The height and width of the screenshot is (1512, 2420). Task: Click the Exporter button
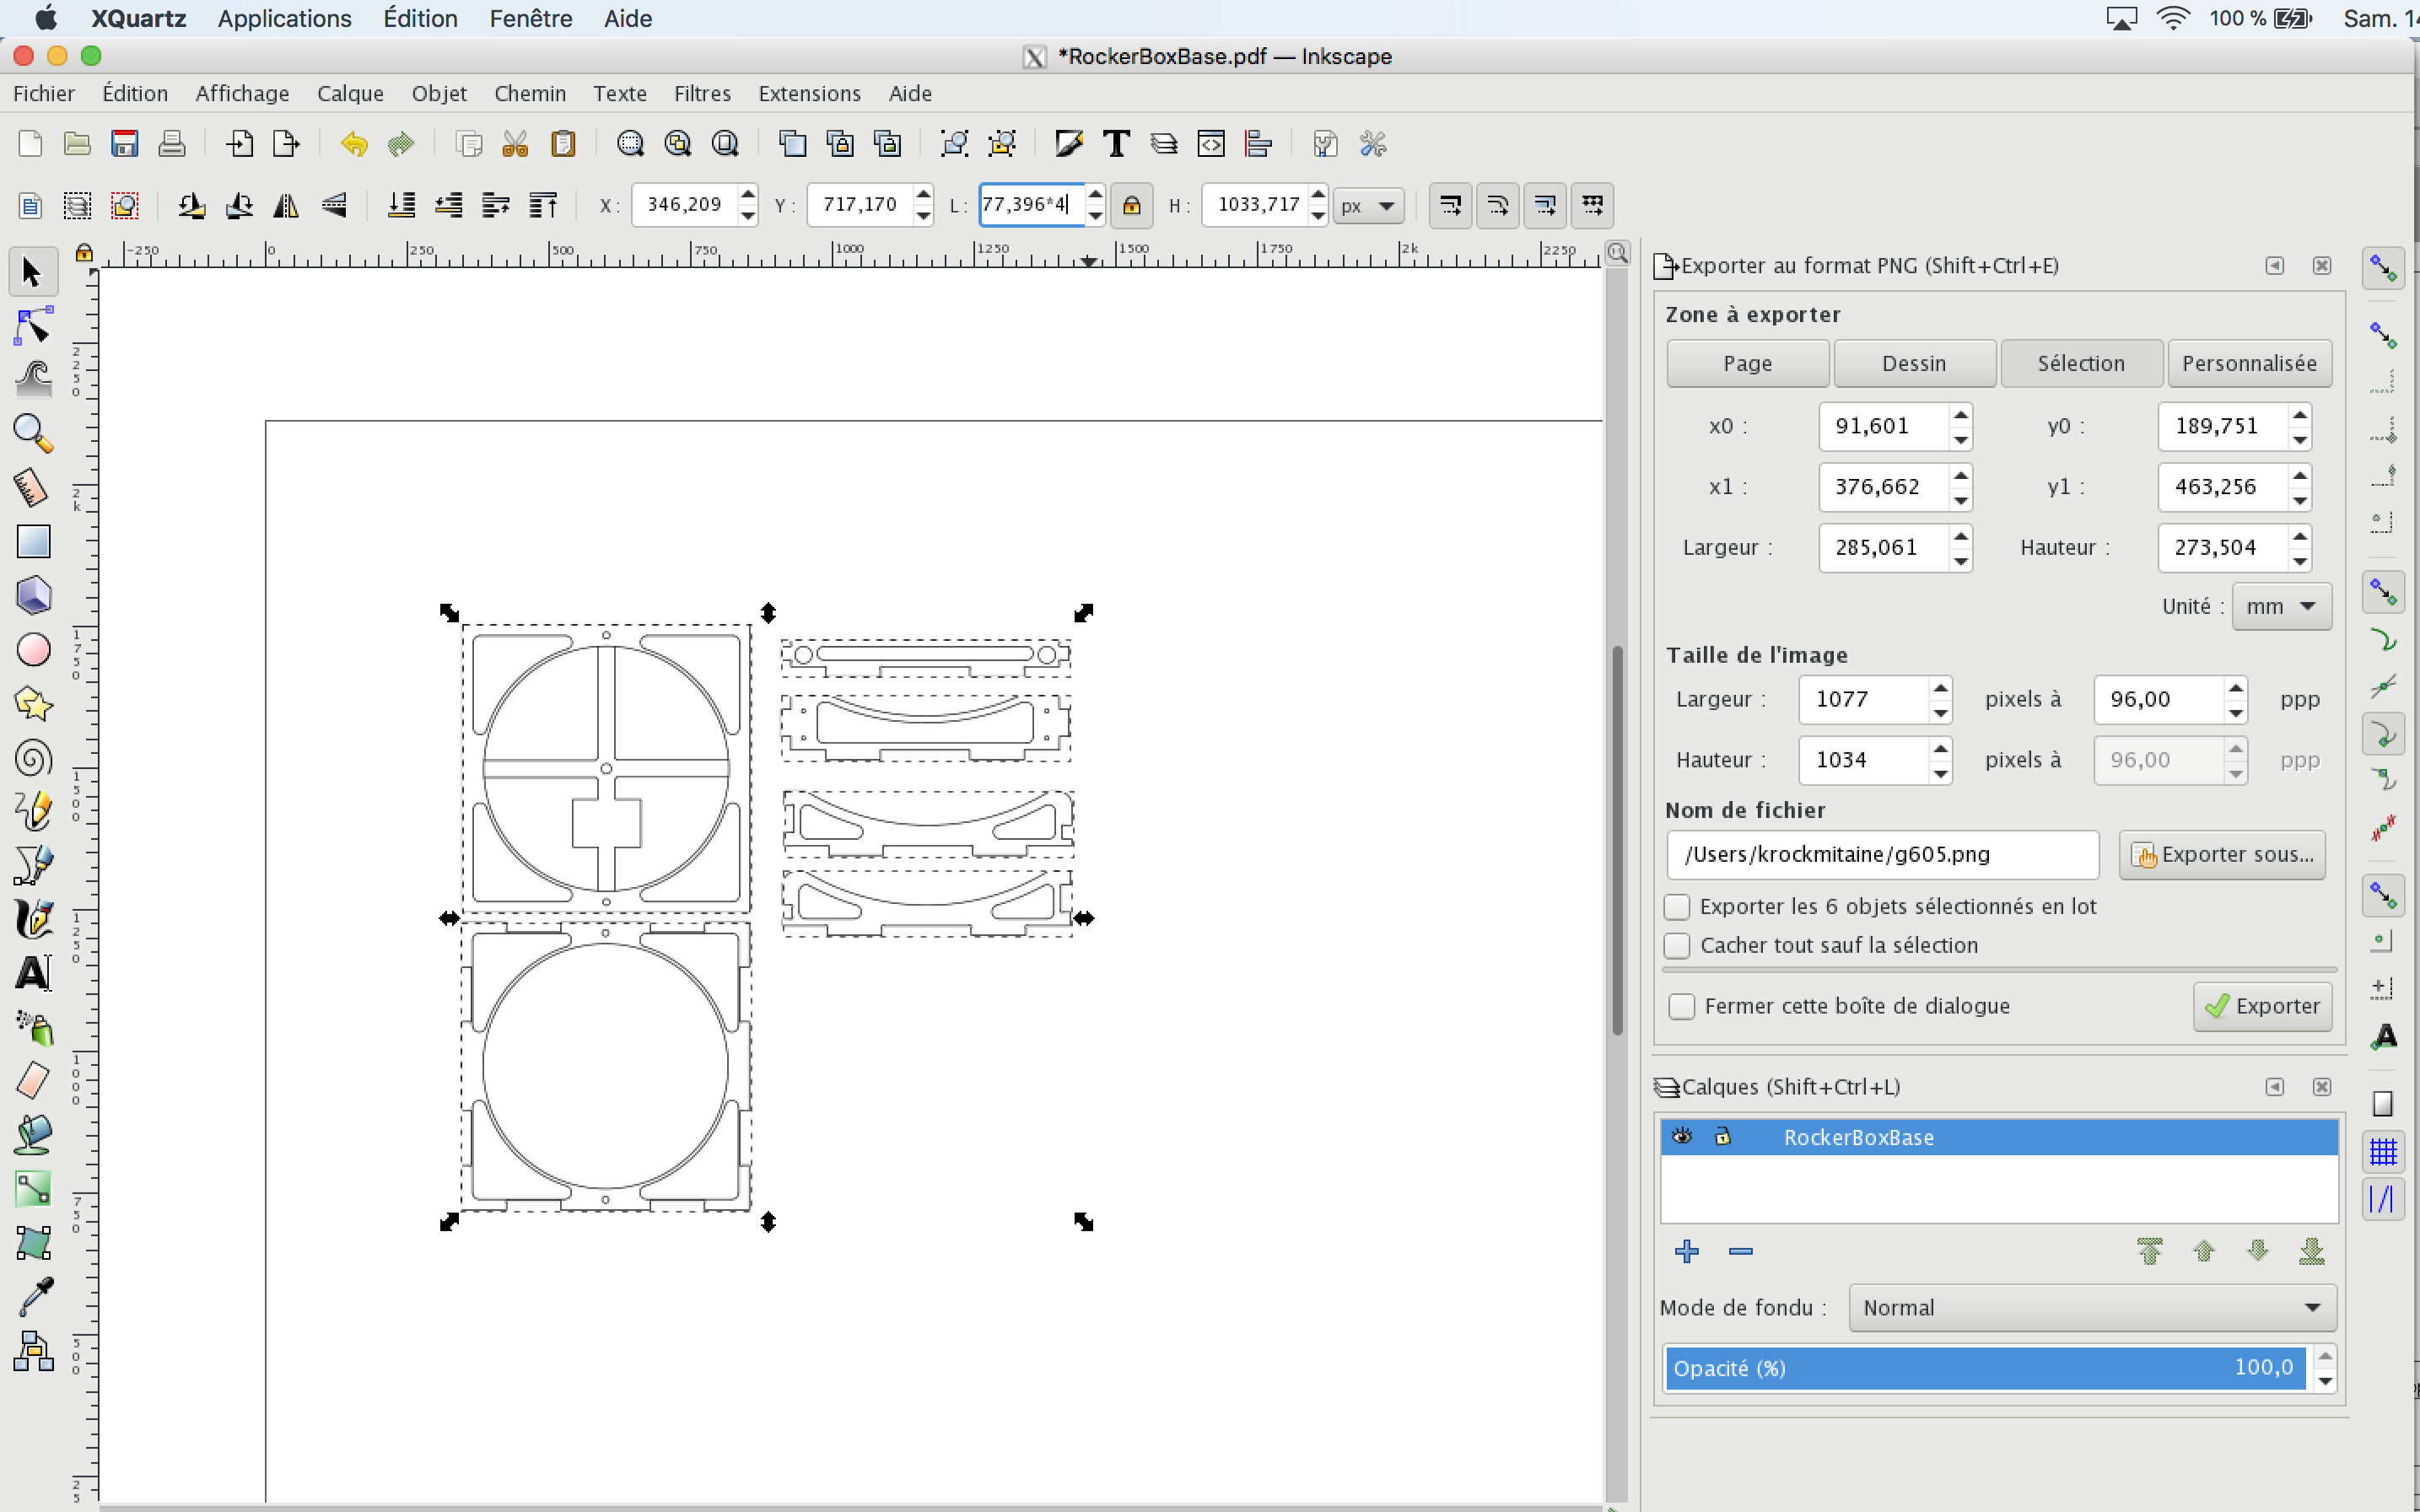2263,1007
